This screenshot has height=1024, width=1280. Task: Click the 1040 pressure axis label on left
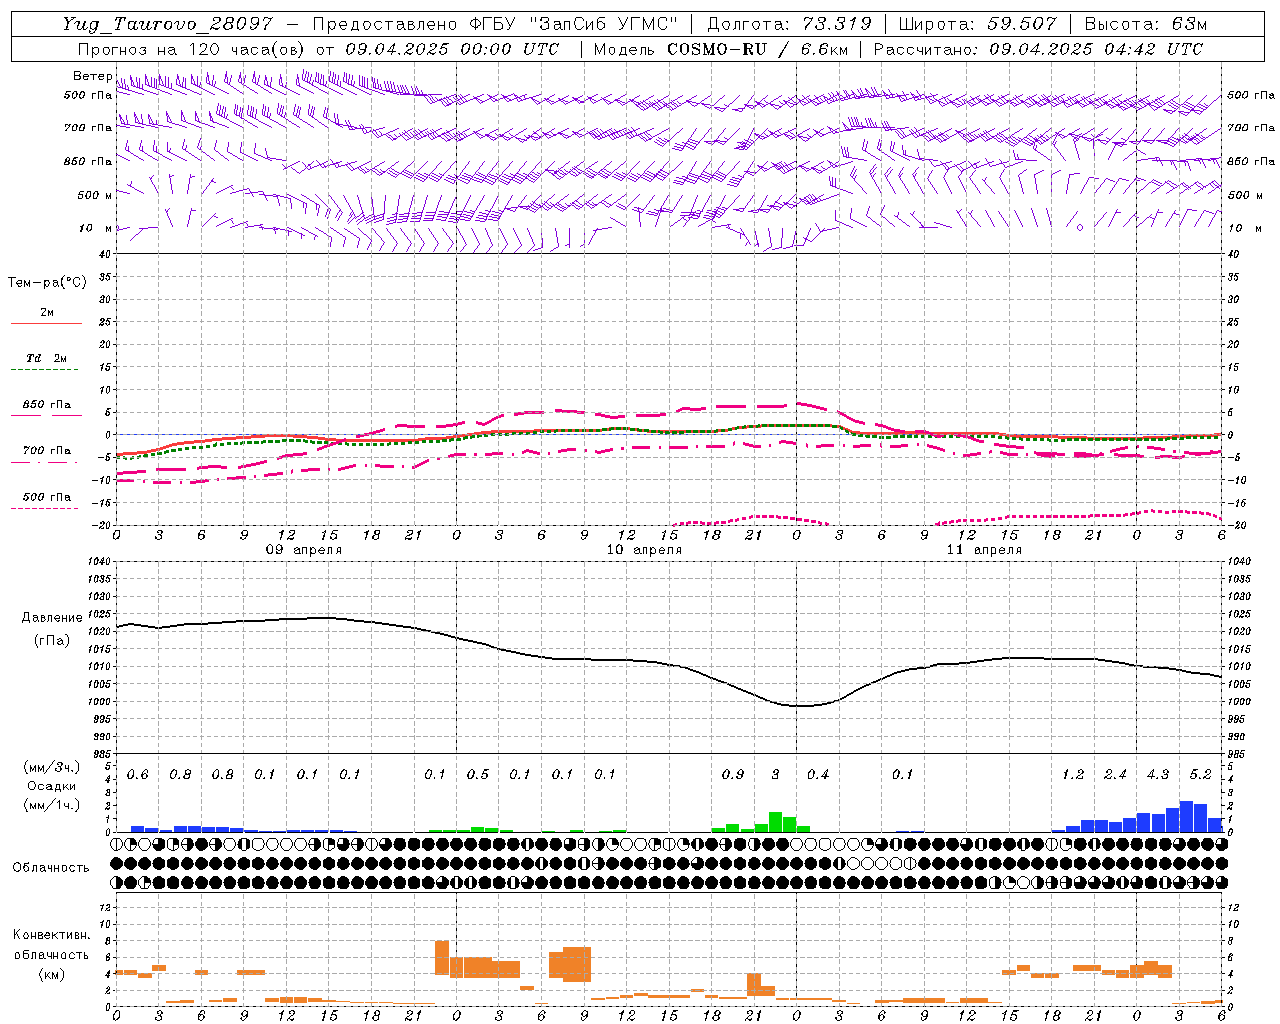pyautogui.click(x=98, y=561)
